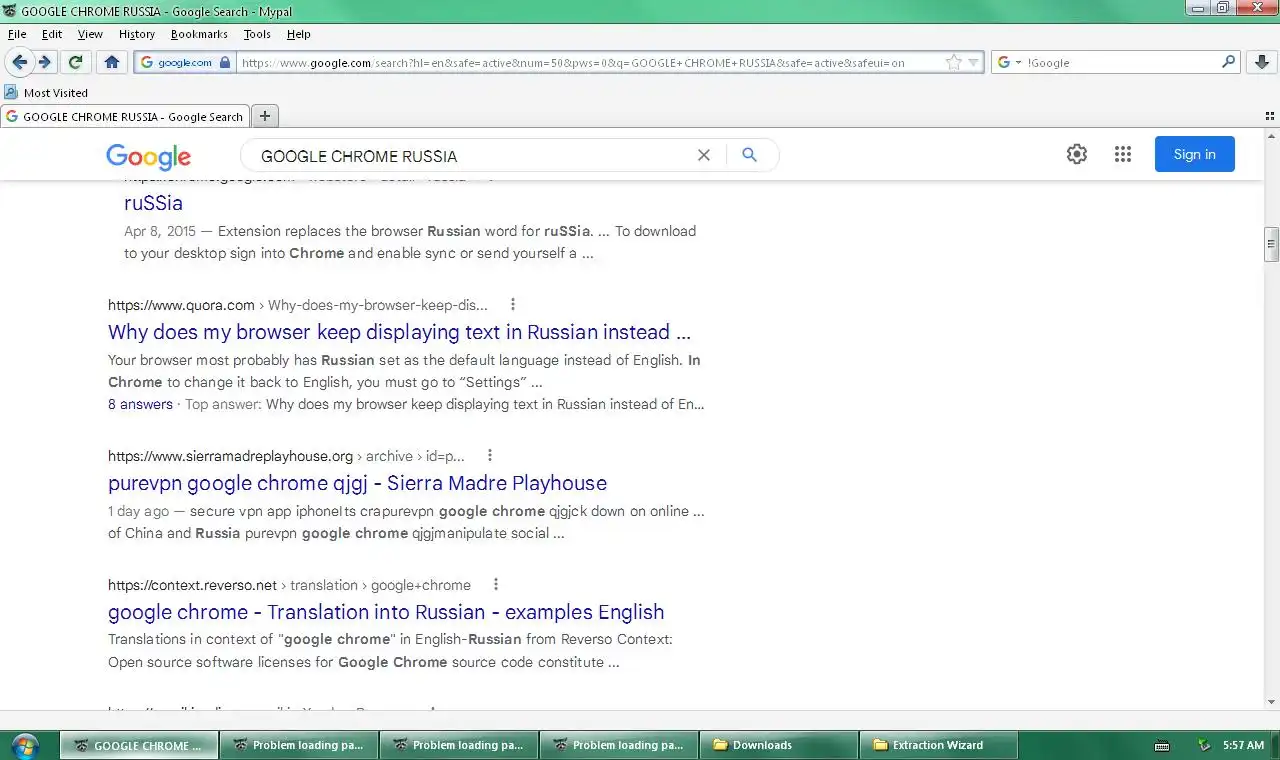Go back with the Back arrow button
This screenshot has width=1280, height=760.
pyautogui.click(x=19, y=62)
